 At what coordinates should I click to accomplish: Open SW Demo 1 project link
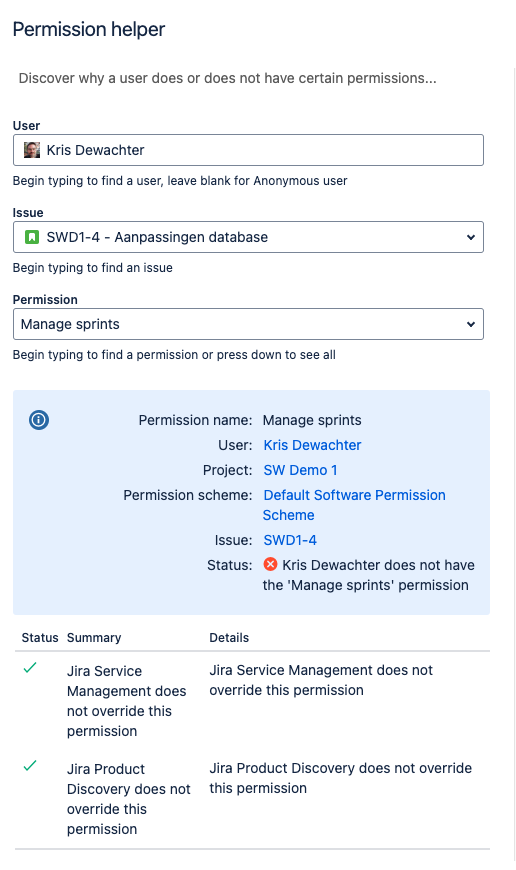[300, 471]
